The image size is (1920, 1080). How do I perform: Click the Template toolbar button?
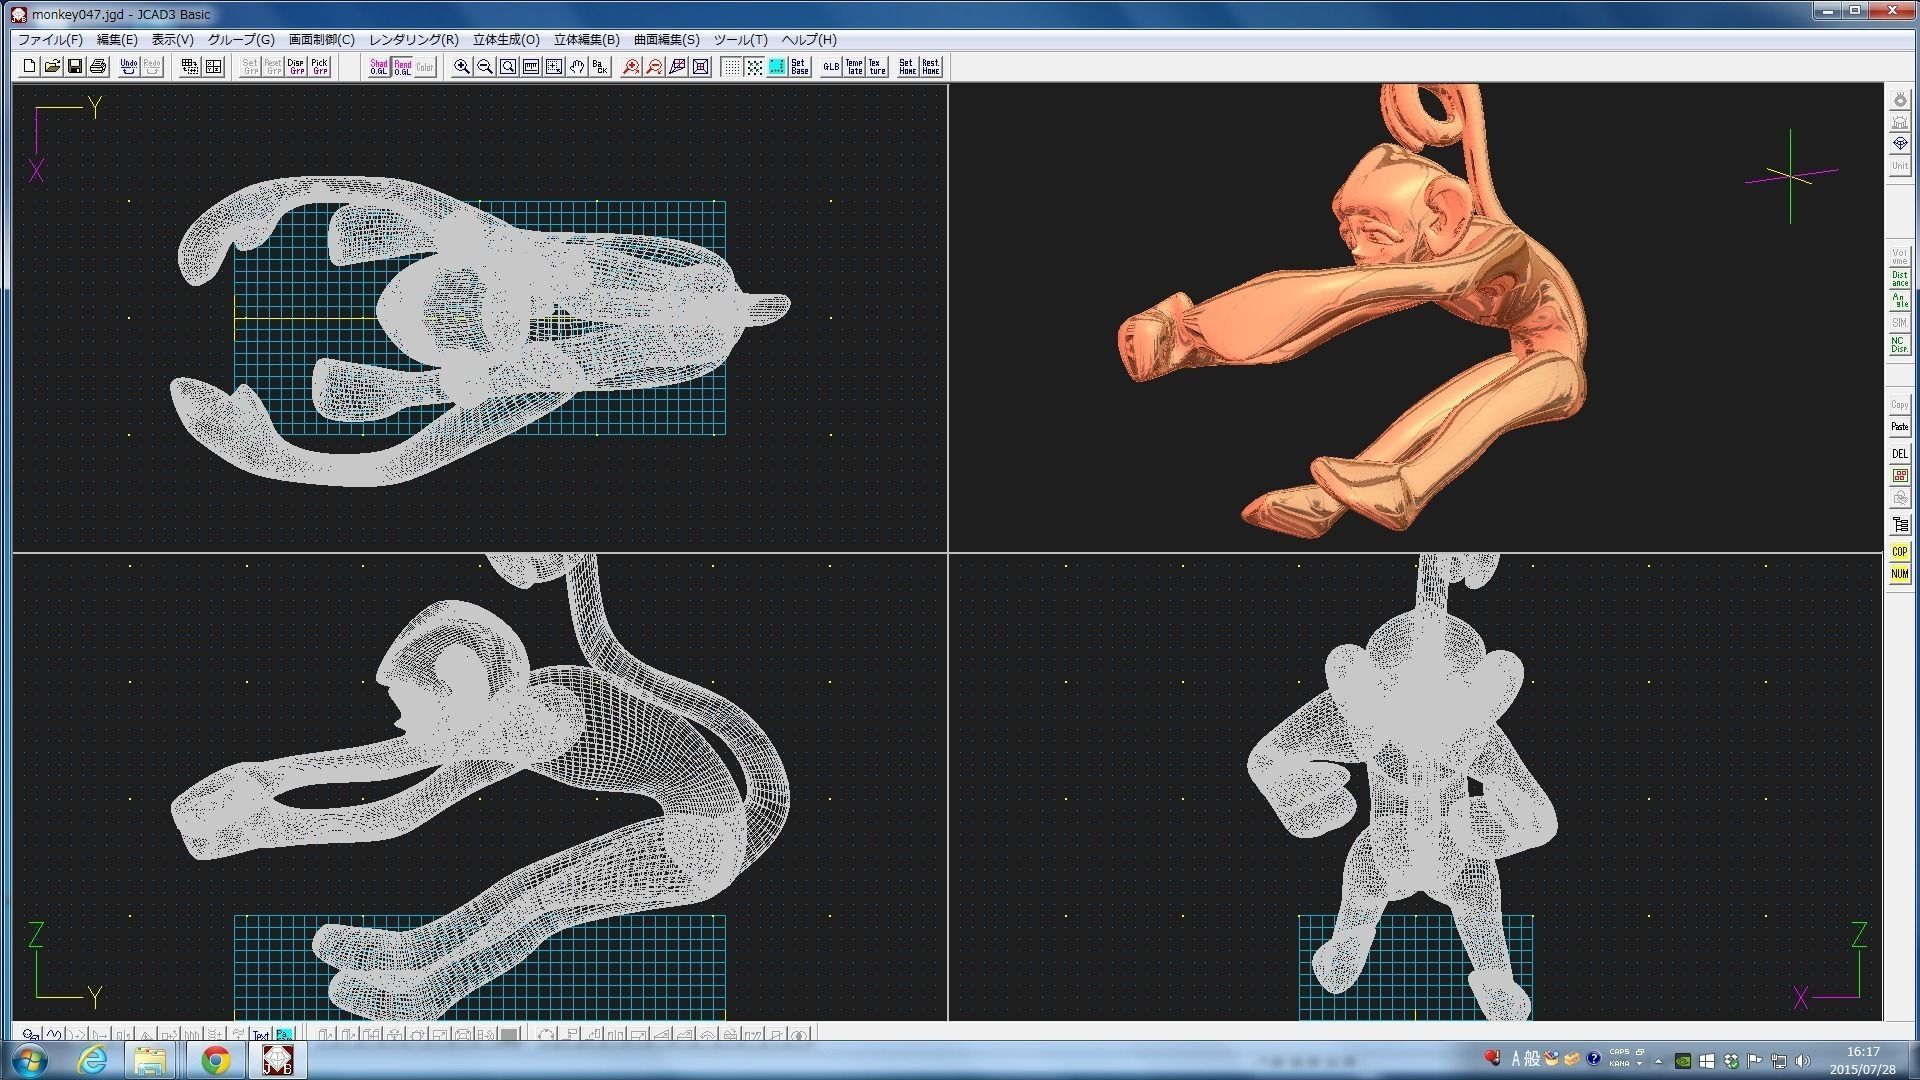click(854, 67)
